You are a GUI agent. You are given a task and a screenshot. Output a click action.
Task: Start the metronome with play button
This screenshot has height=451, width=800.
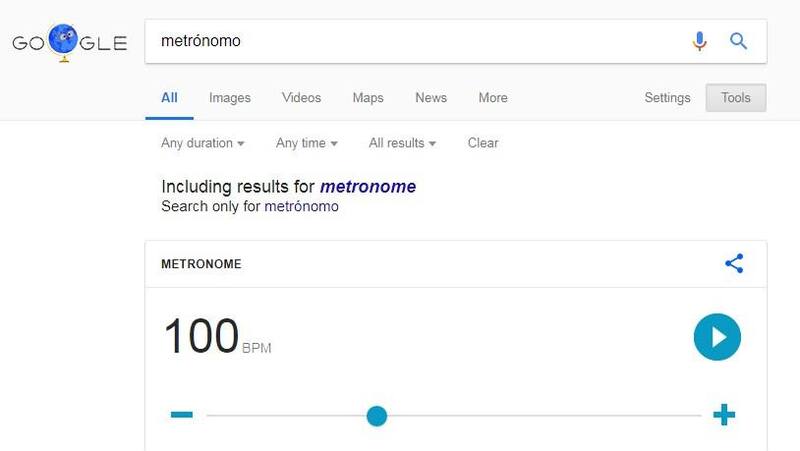[717, 337]
